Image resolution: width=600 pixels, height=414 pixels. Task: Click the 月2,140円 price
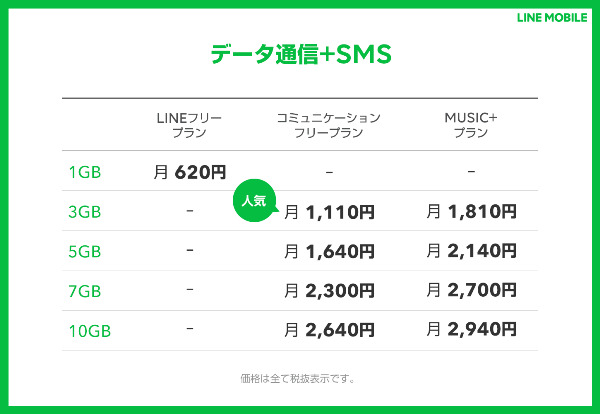[471, 251]
